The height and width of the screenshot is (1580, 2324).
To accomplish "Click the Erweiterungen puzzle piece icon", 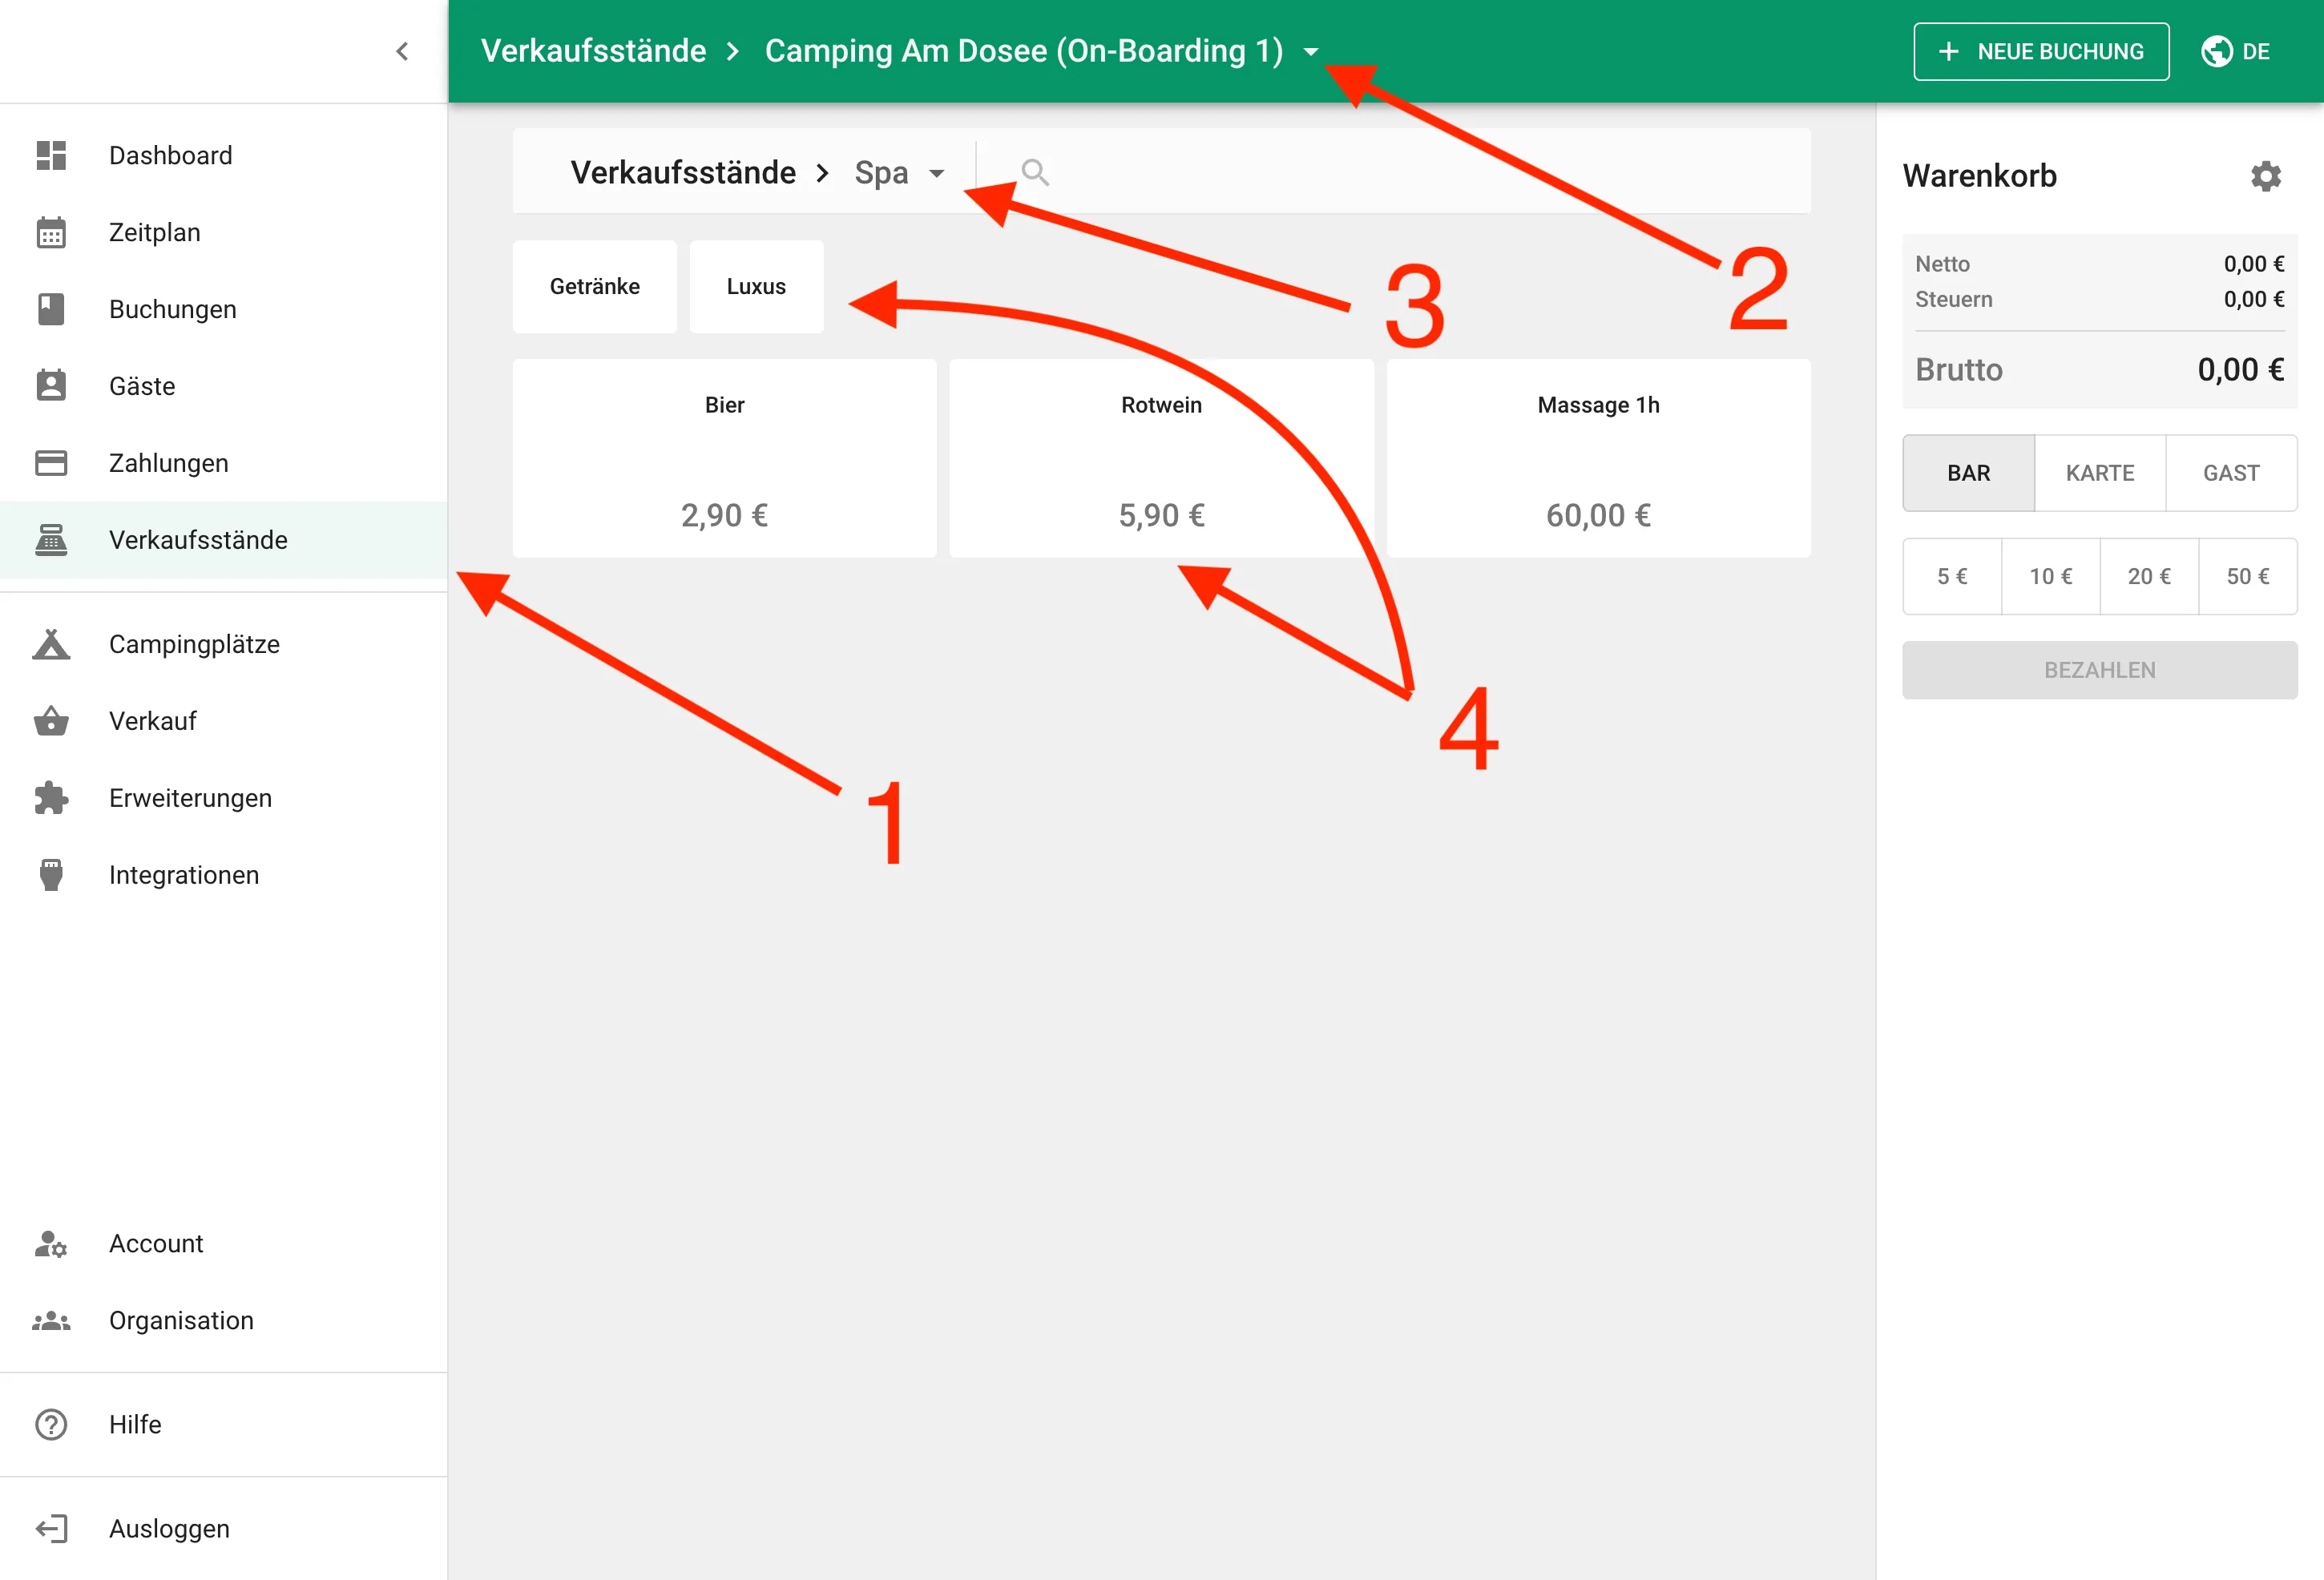I will [x=51, y=798].
